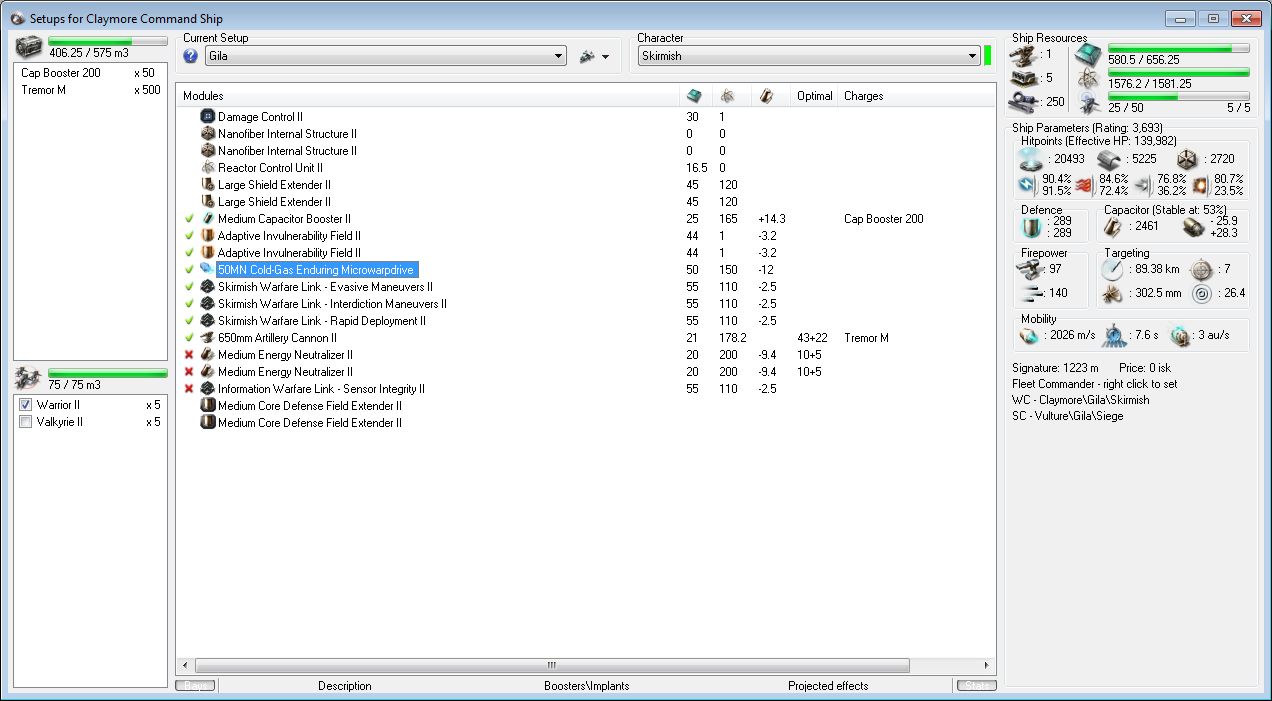This screenshot has width=1272, height=701.
Task: Click the drone bay capacity bar above 75 / 75 m3
Action: tap(107, 373)
